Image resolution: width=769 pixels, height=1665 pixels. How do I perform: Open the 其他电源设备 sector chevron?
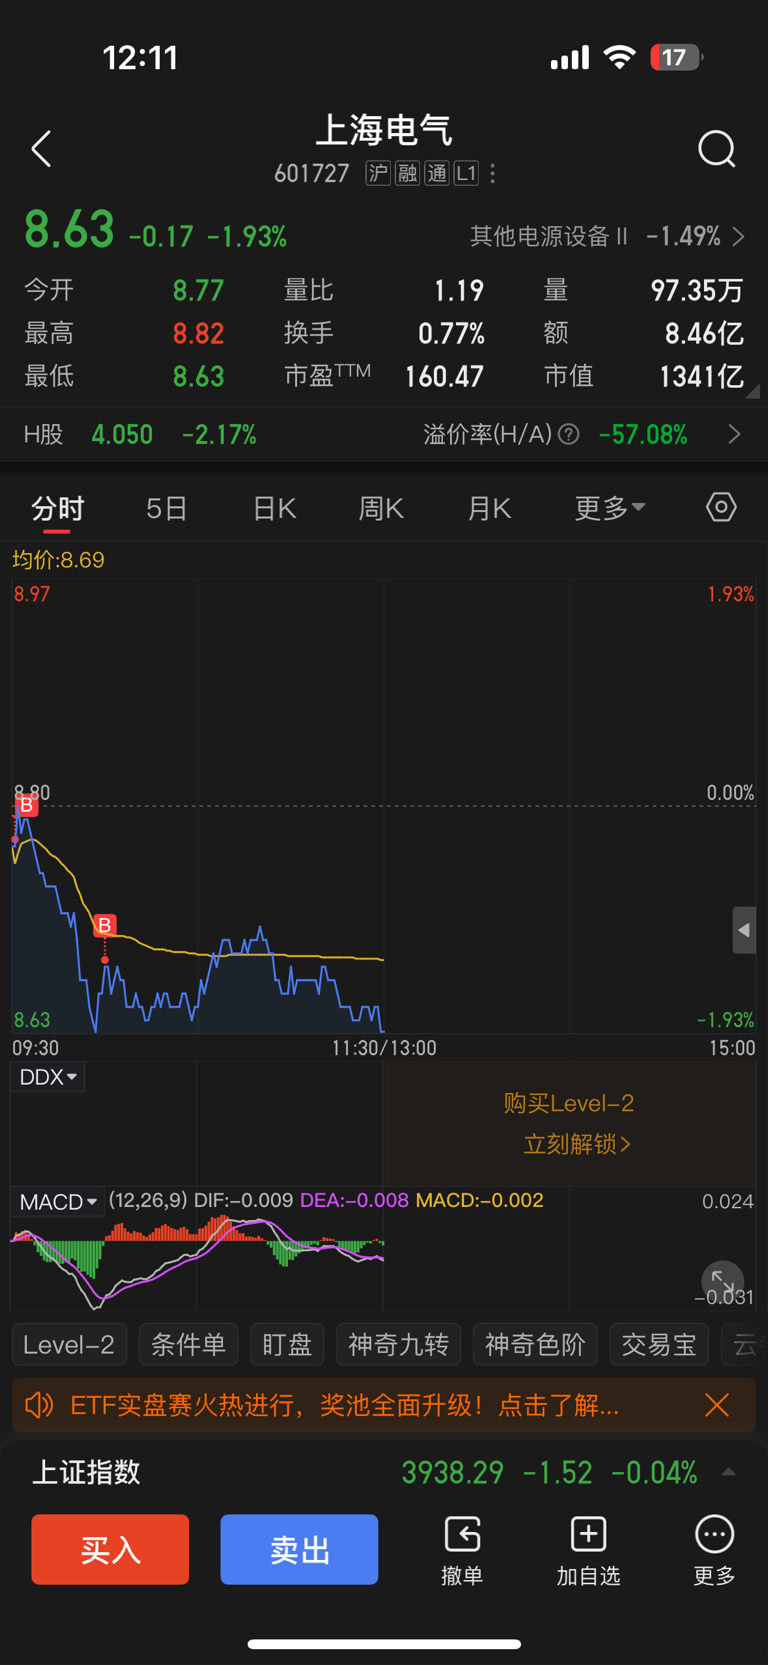click(738, 237)
